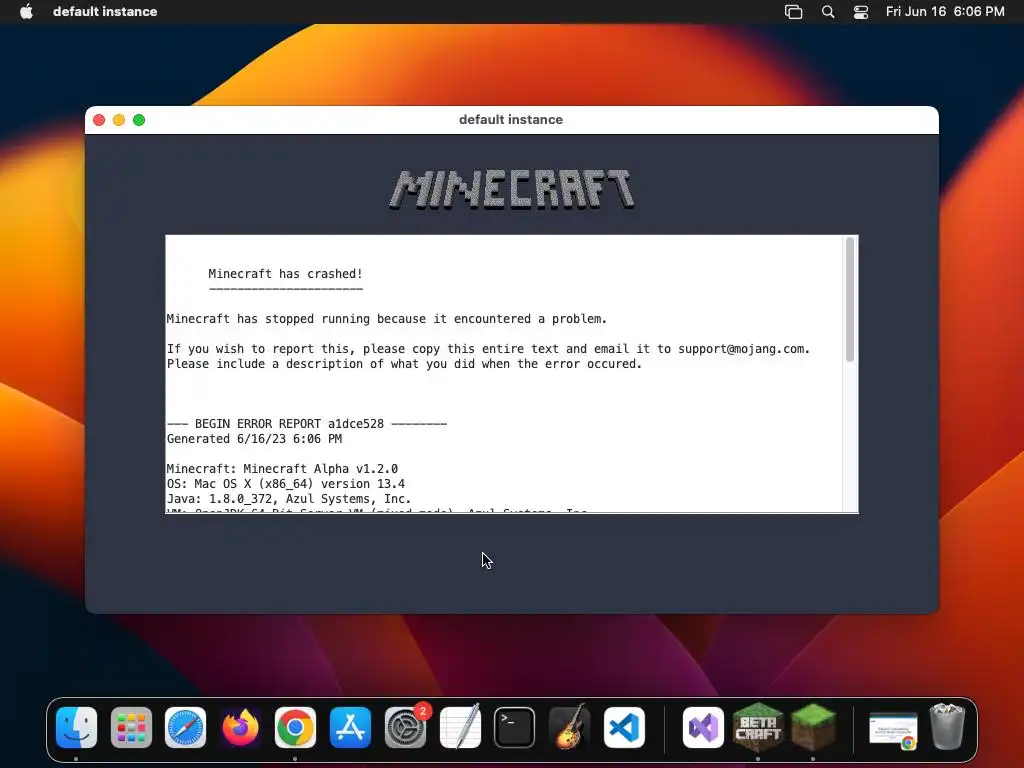Click 'Generated 6/16/23 6:06 PM' line
Viewport: 1024px width, 768px height.
pos(254,439)
